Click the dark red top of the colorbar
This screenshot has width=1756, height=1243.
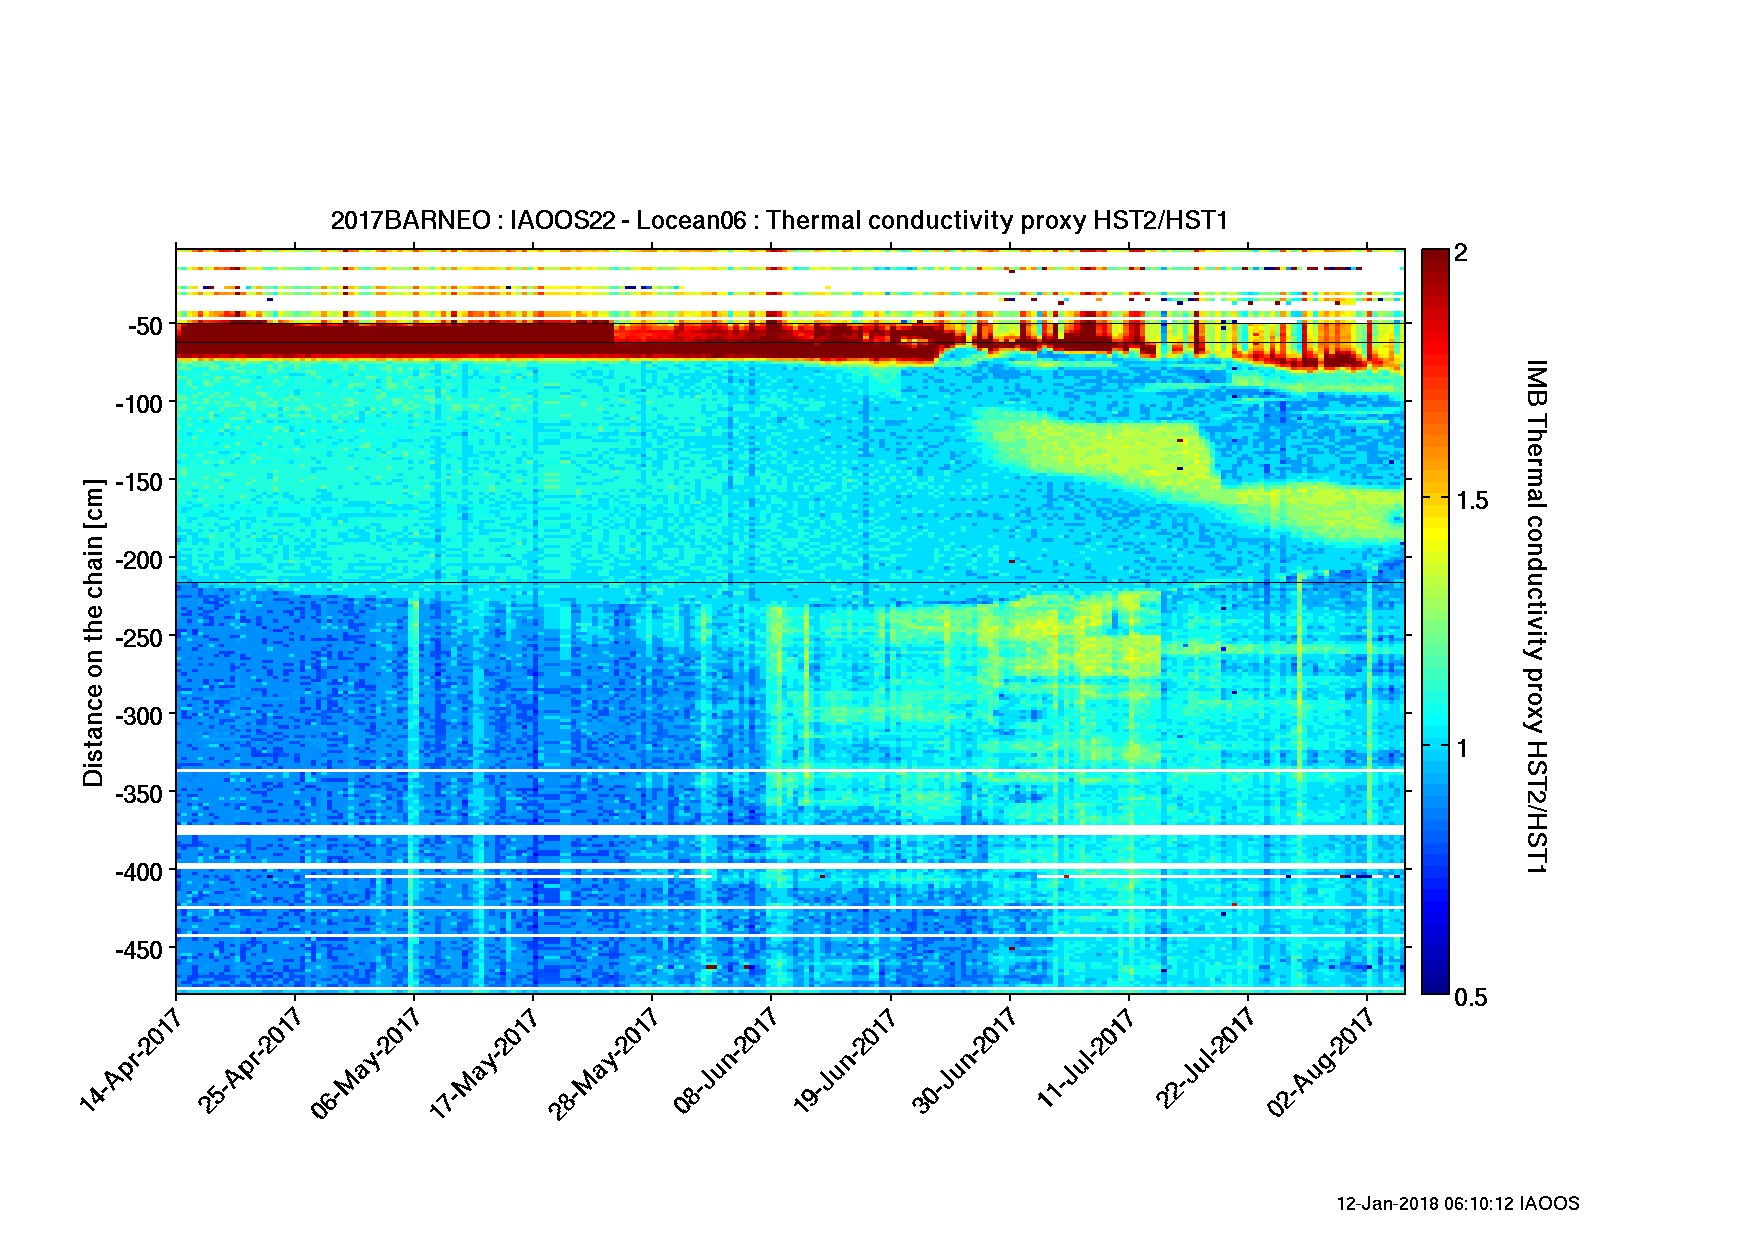click(1435, 258)
